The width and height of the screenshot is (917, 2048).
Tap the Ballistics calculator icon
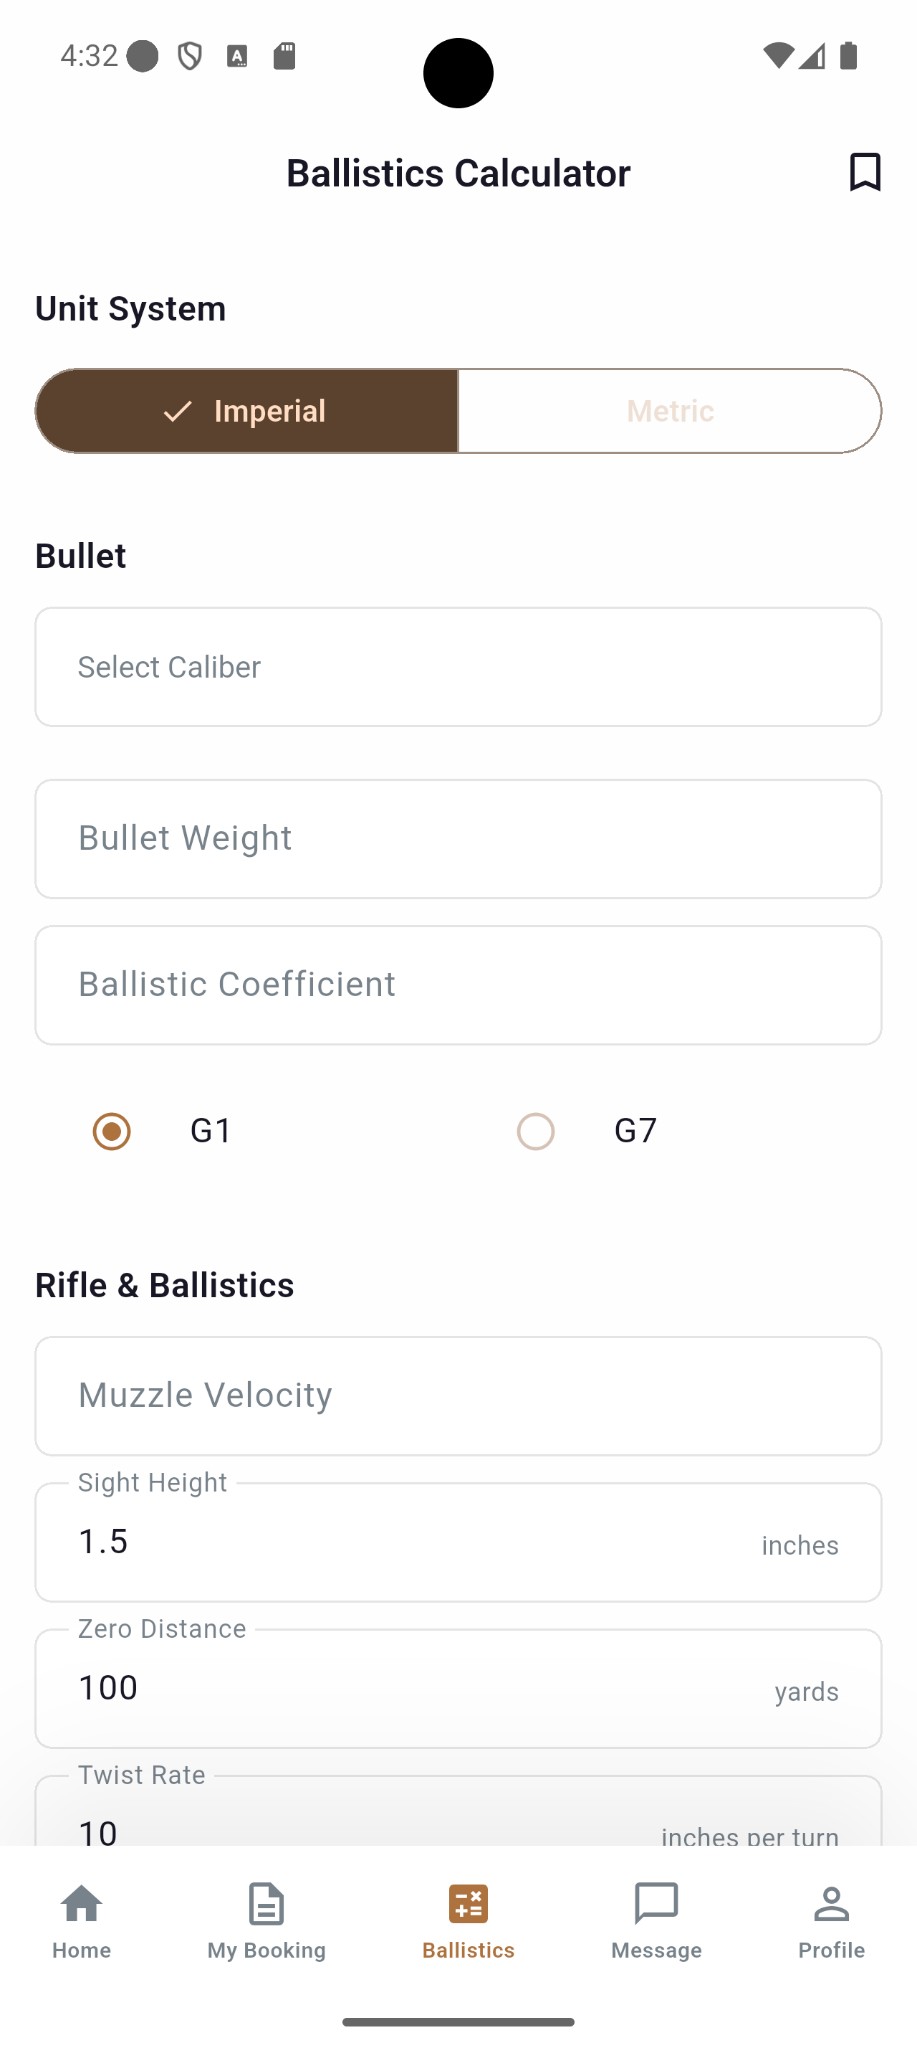[468, 1904]
